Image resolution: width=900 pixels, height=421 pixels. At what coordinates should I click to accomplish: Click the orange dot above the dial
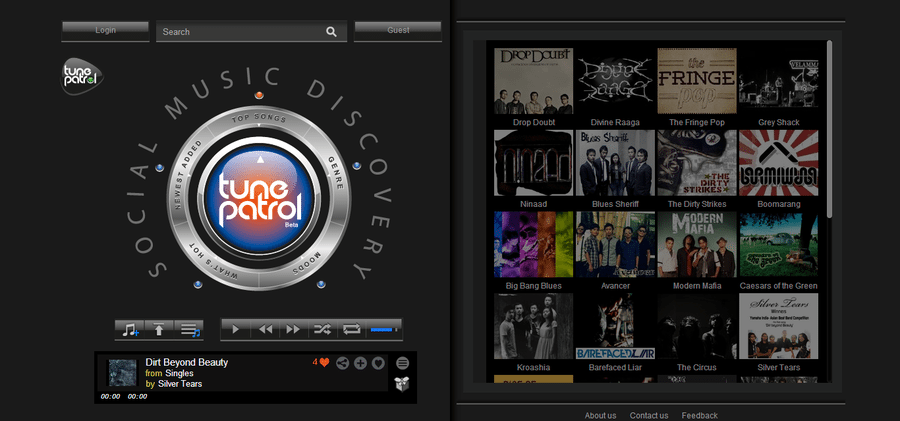tap(259, 95)
